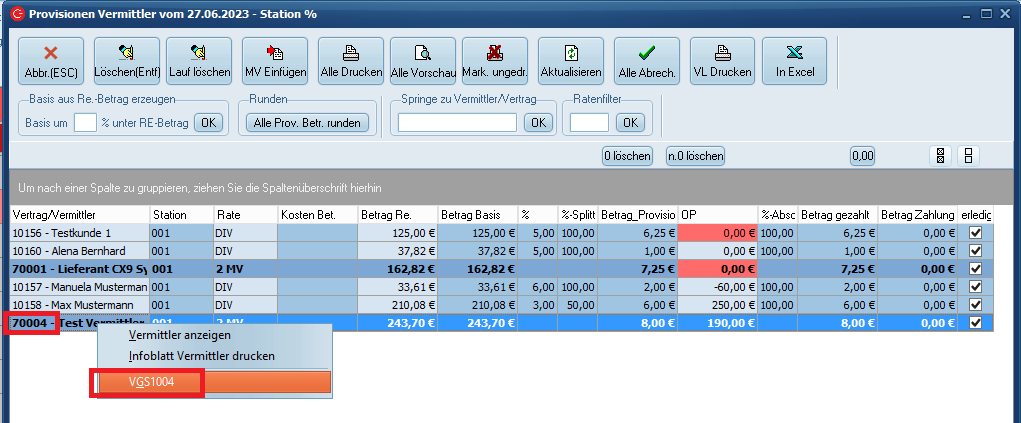Click the expand all groups icon button
Screen dimensions: 1021x423
(x=939, y=156)
